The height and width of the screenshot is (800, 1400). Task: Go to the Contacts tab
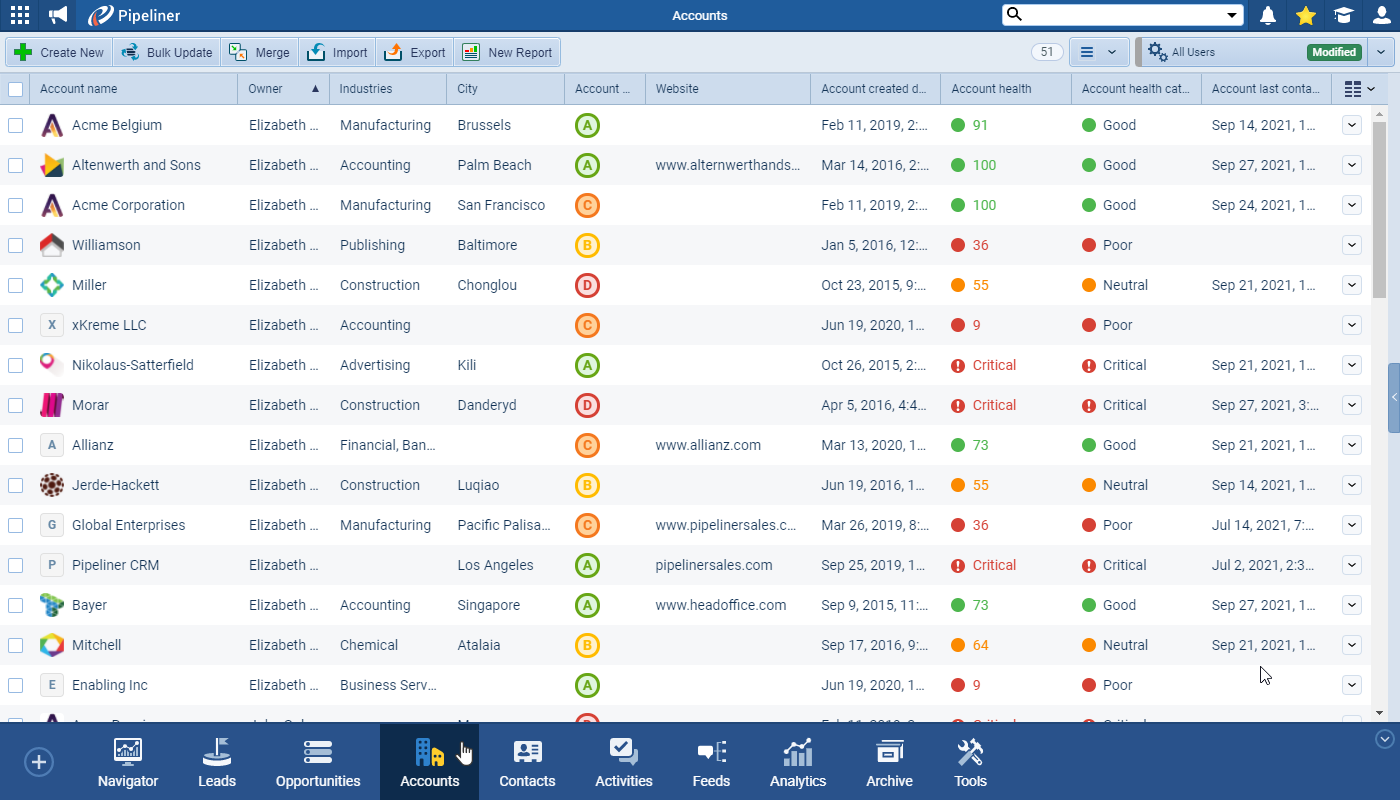pyautogui.click(x=527, y=763)
